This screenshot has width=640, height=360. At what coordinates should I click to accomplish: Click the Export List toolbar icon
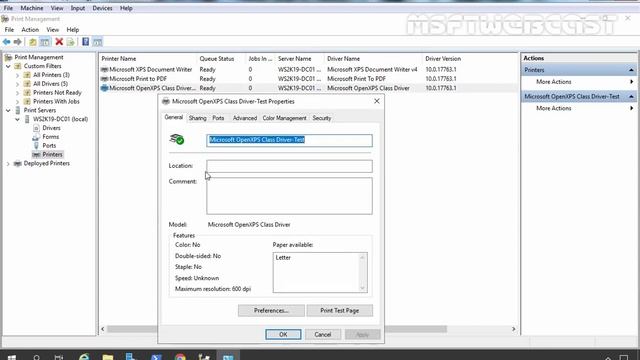[x=71, y=42]
